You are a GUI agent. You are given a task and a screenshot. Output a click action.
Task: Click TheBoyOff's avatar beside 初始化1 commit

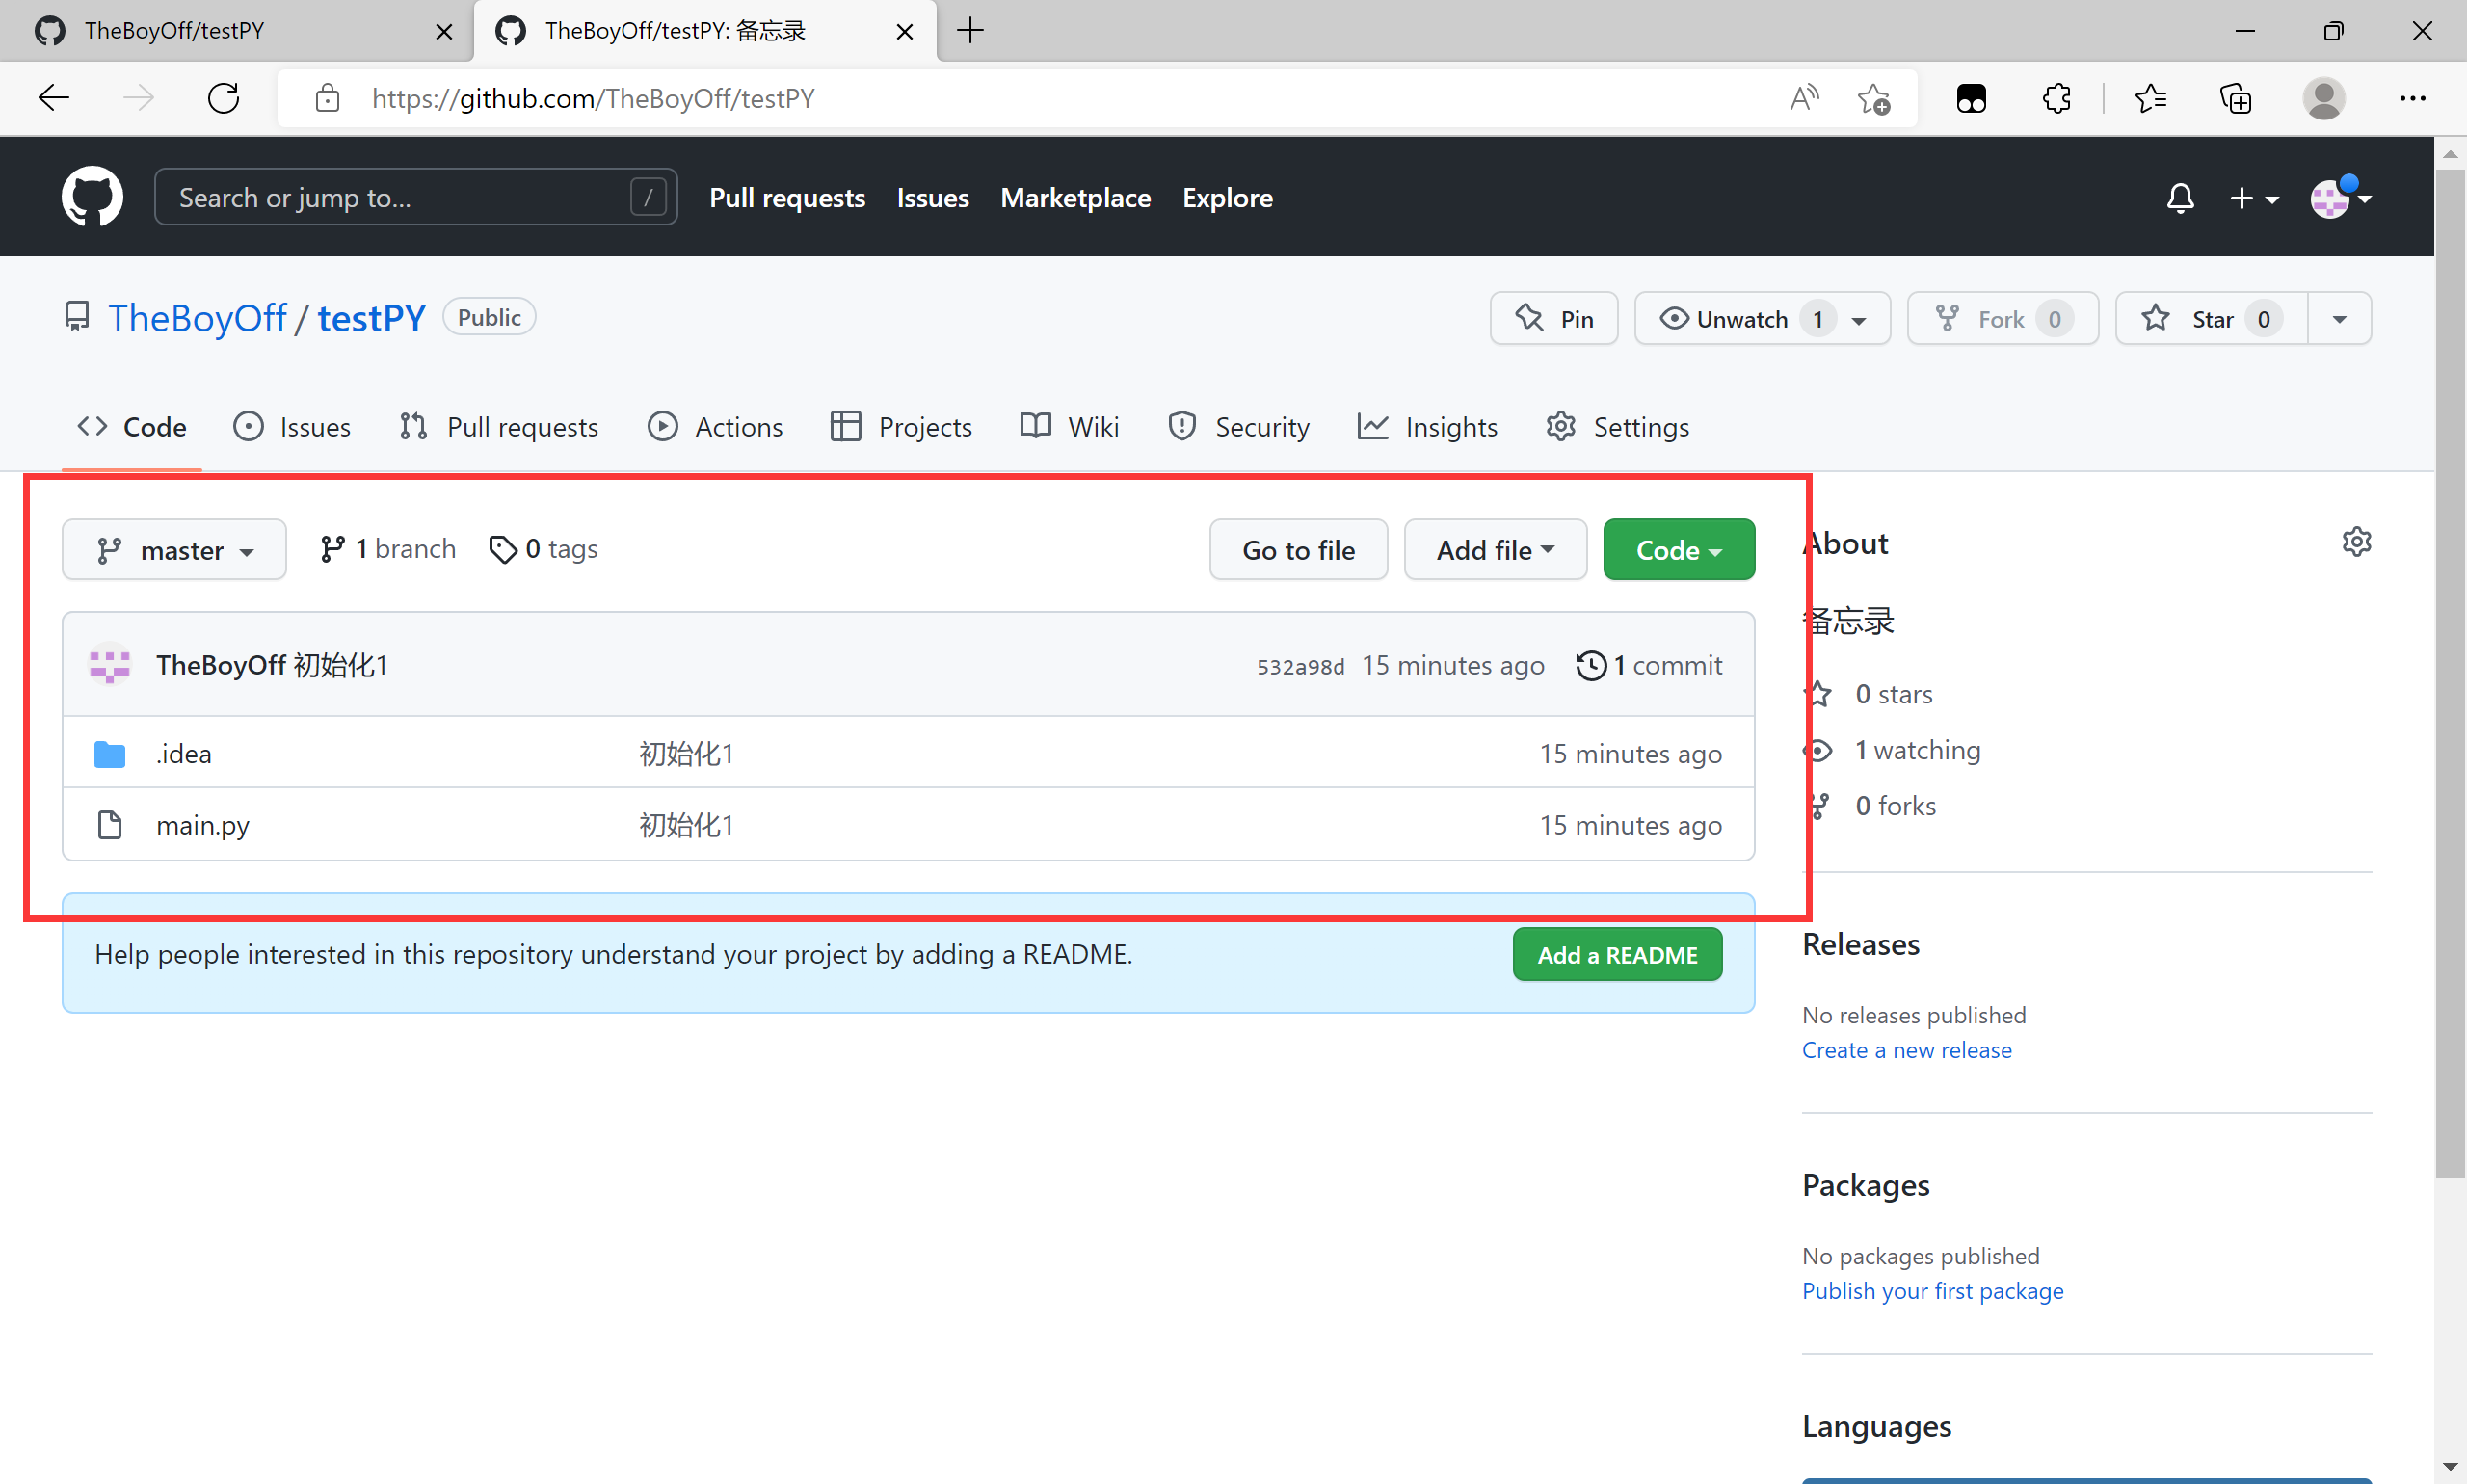[110, 664]
